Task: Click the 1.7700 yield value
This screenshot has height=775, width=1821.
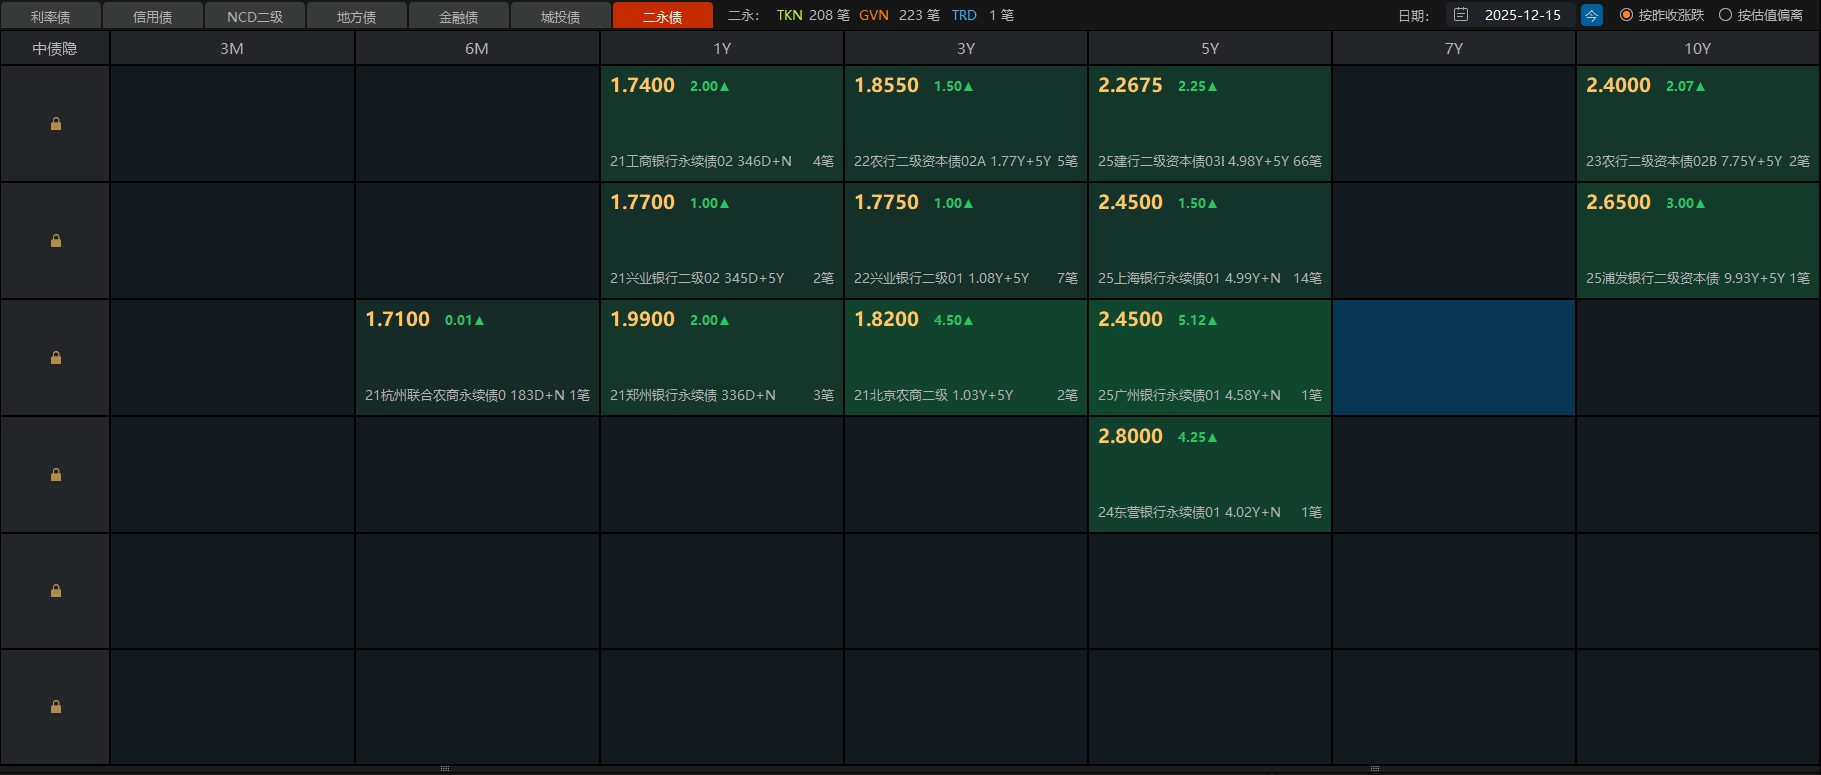Action: coord(642,203)
